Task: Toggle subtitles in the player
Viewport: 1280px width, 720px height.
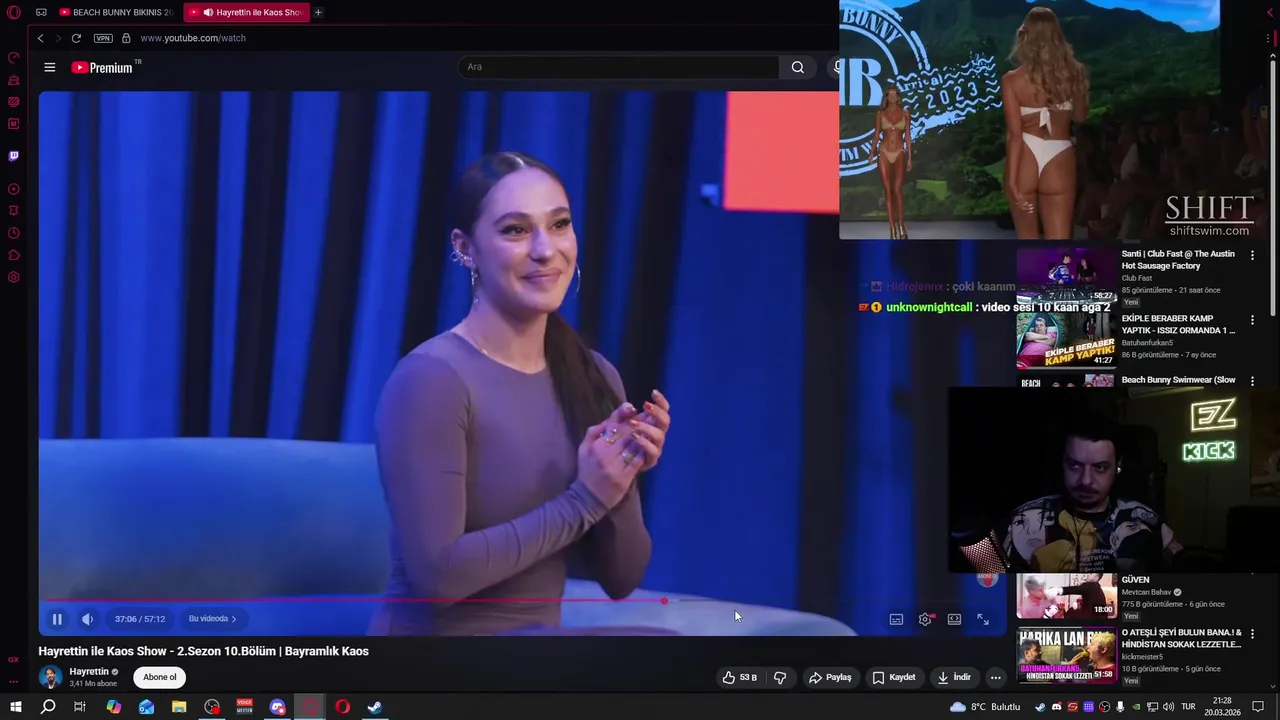Action: 896,619
